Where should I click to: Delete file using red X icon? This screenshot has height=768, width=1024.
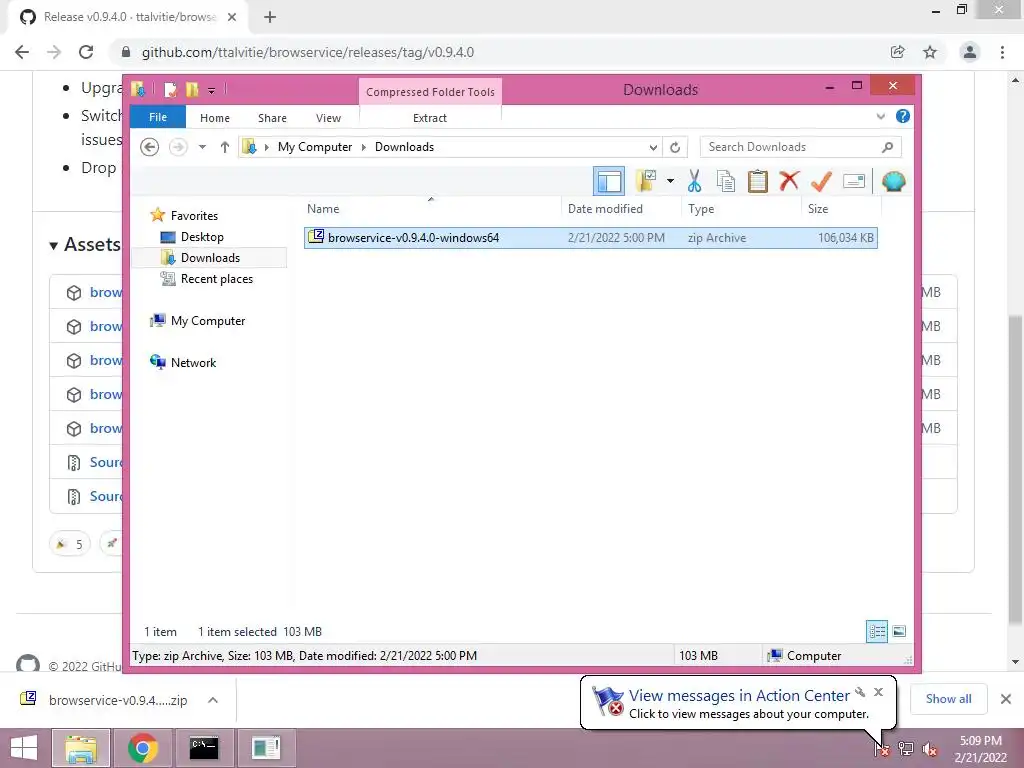(789, 180)
